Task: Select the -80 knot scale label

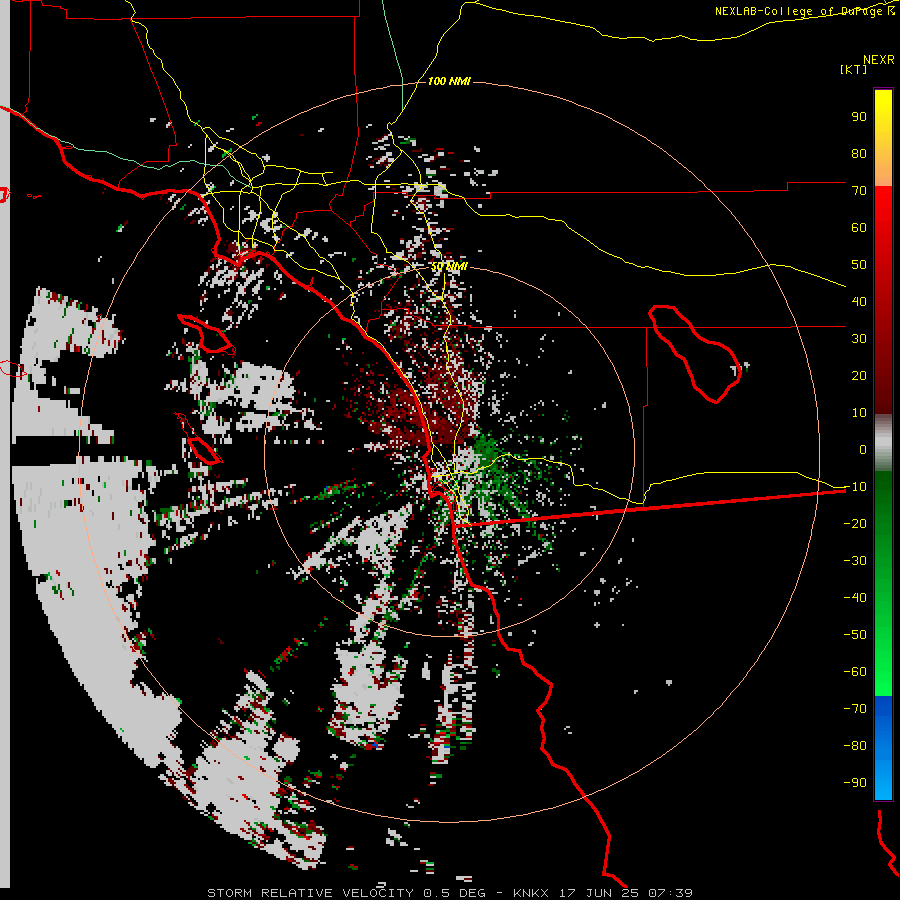Action: pyautogui.click(x=855, y=746)
